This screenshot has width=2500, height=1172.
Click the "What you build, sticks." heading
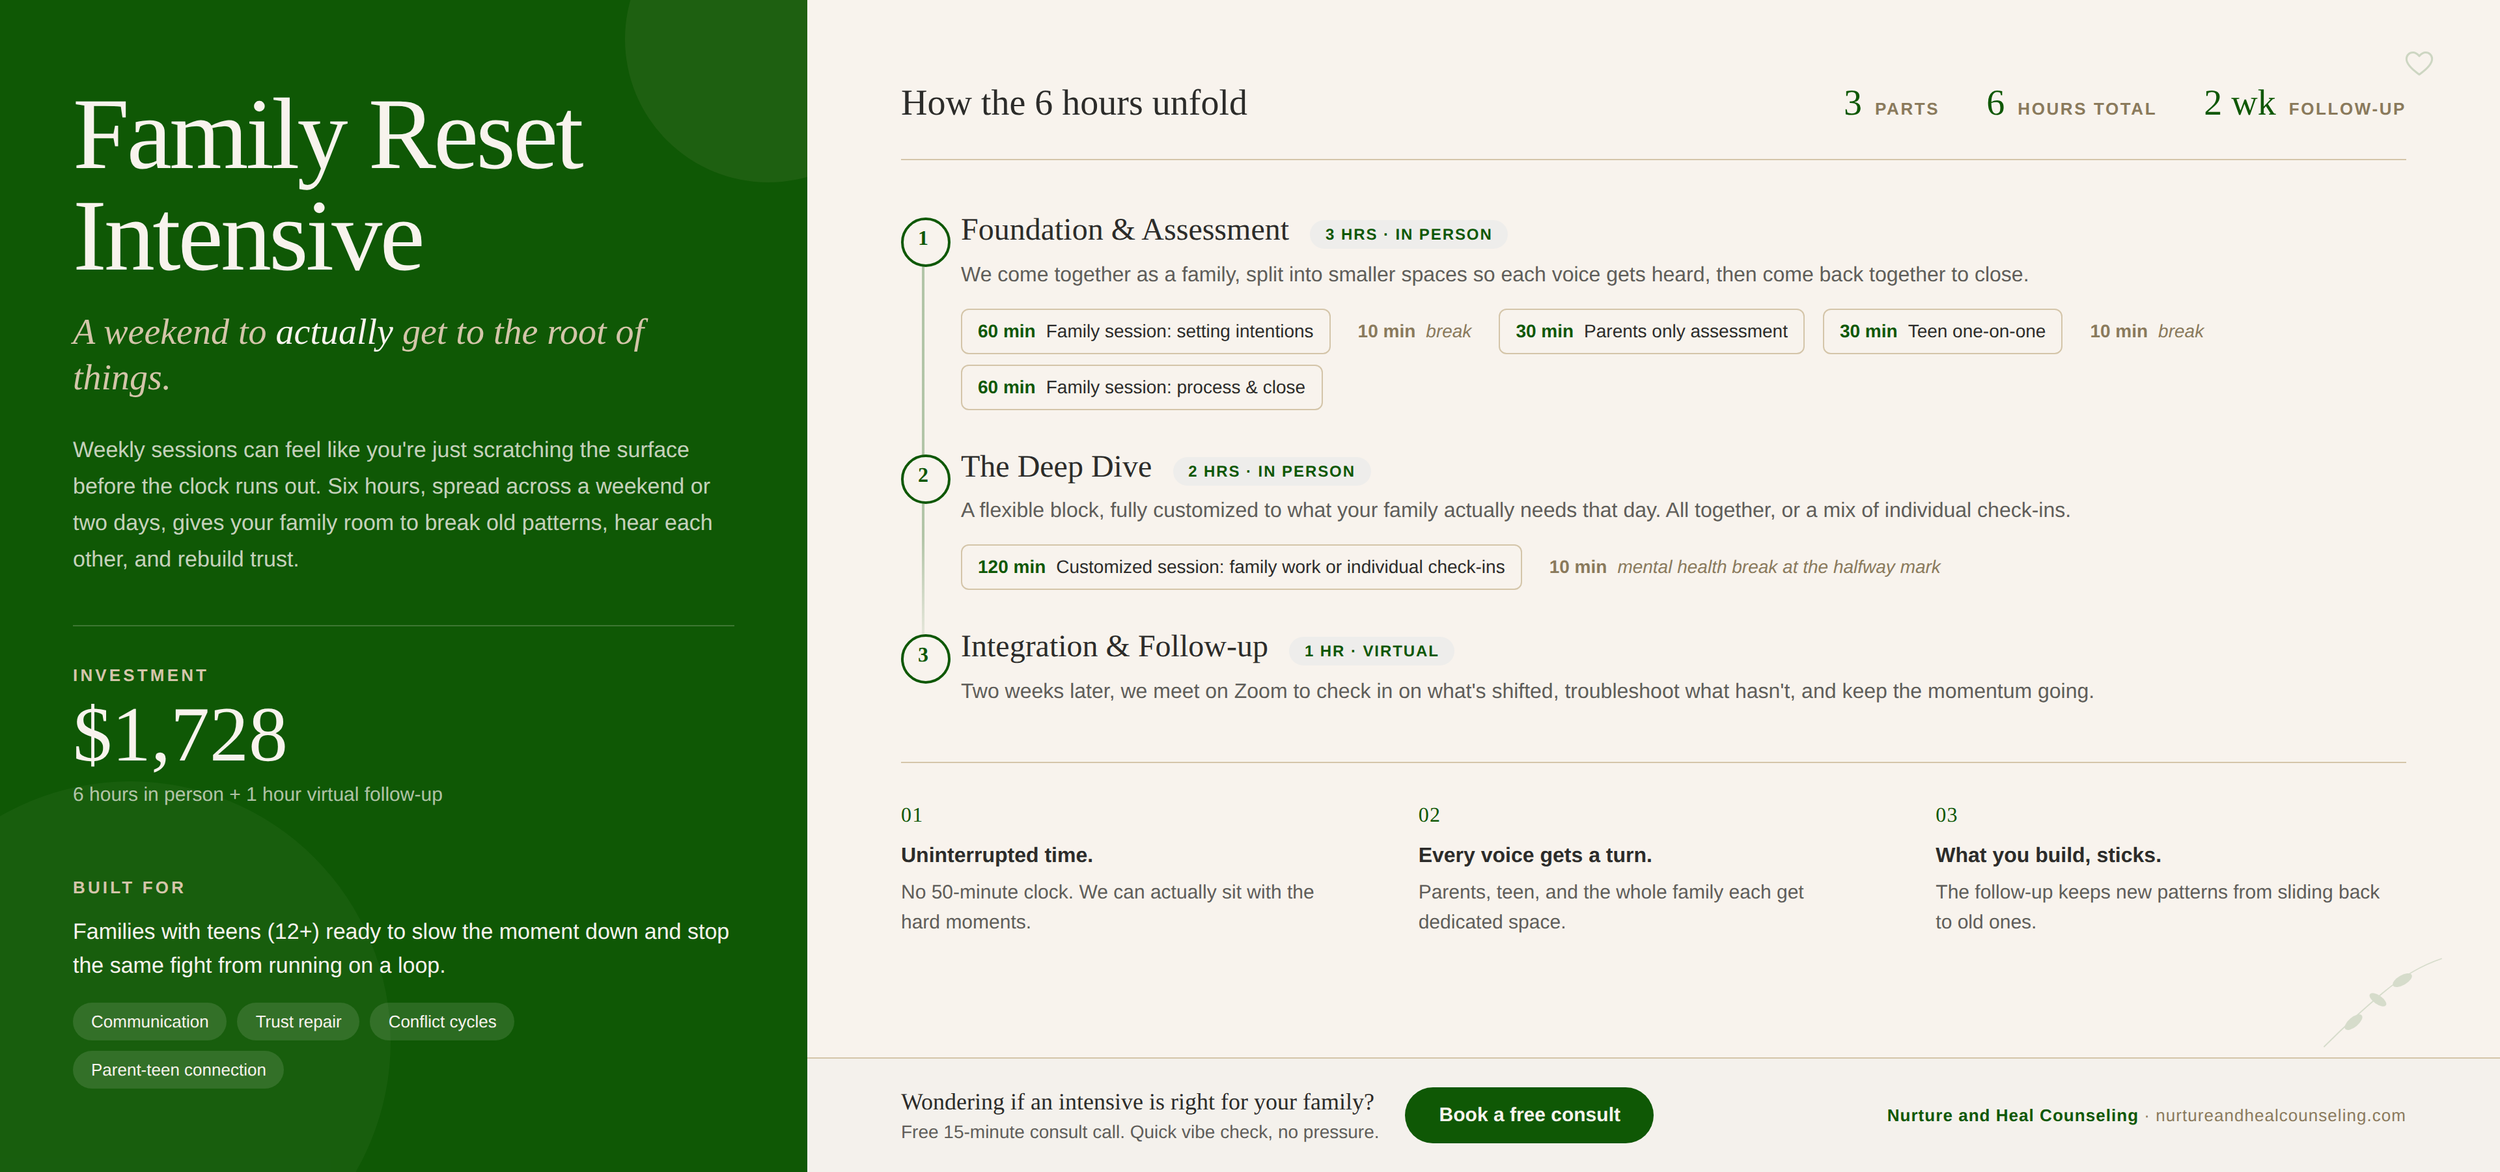(2048, 855)
